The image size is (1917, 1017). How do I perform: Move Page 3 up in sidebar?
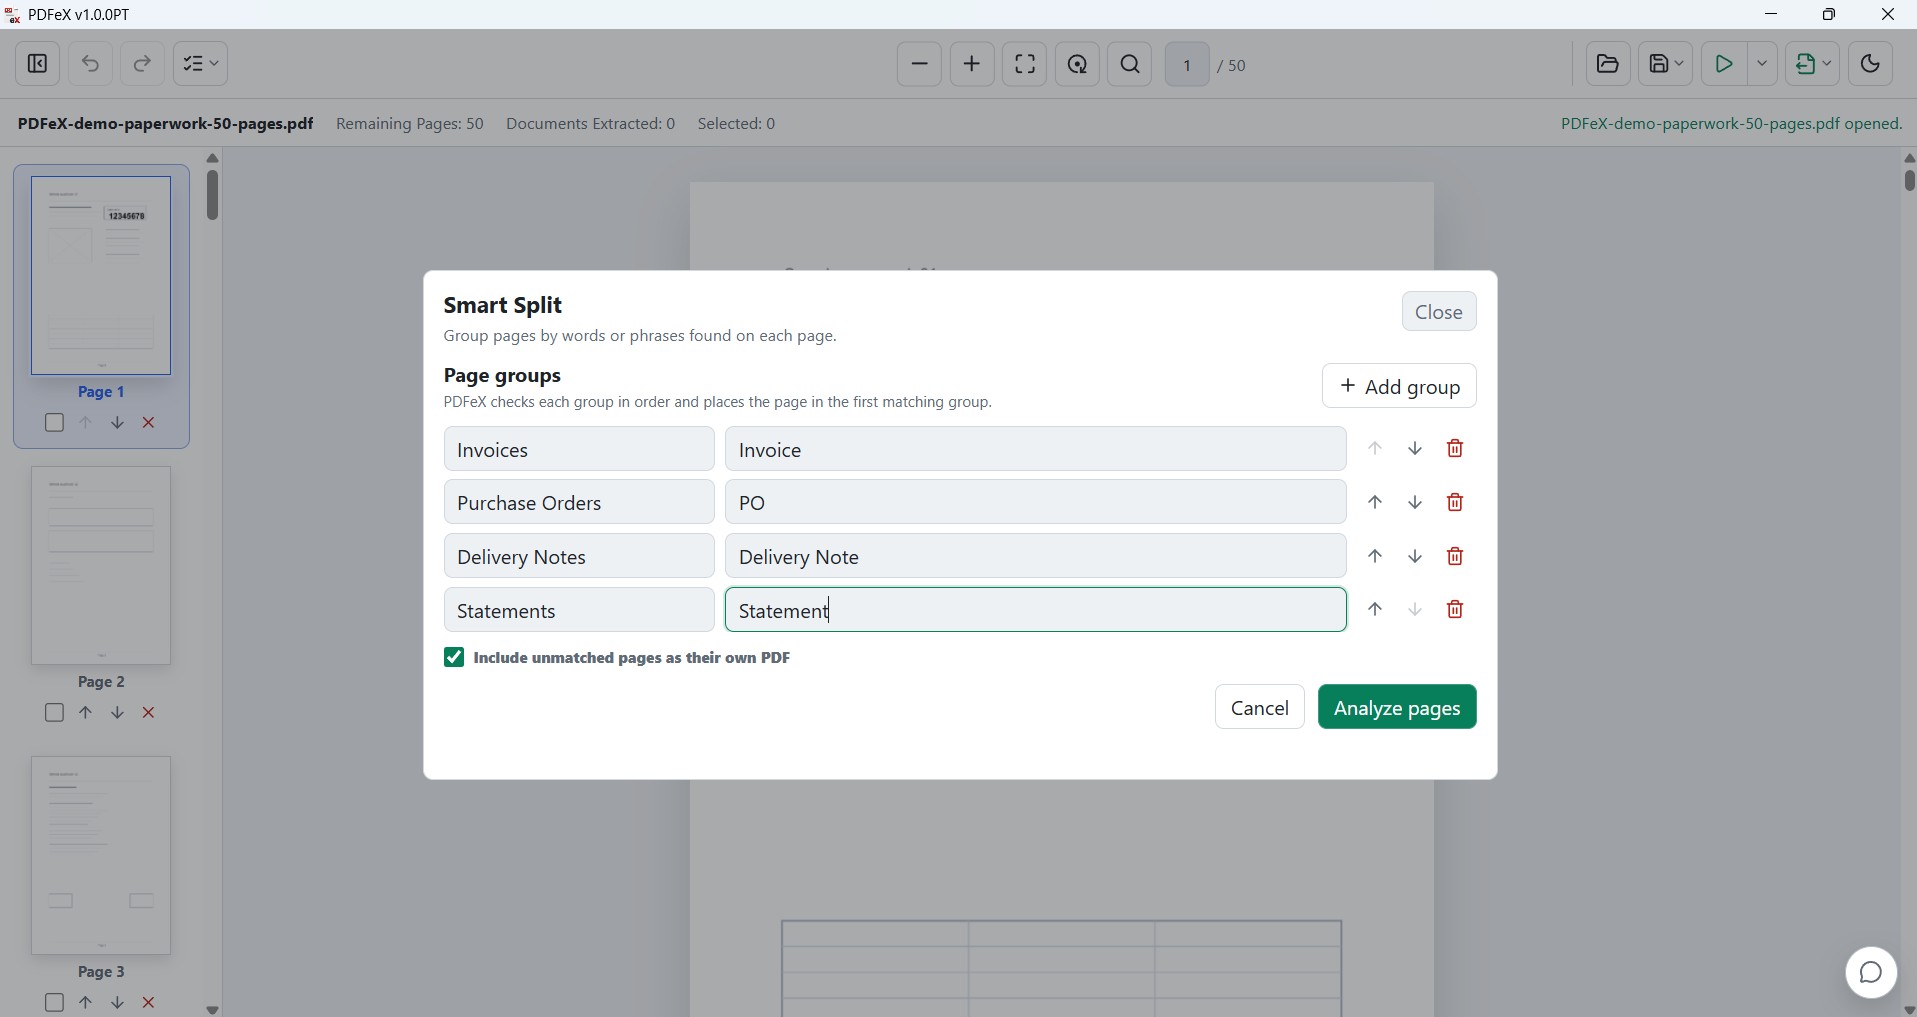tap(86, 1002)
